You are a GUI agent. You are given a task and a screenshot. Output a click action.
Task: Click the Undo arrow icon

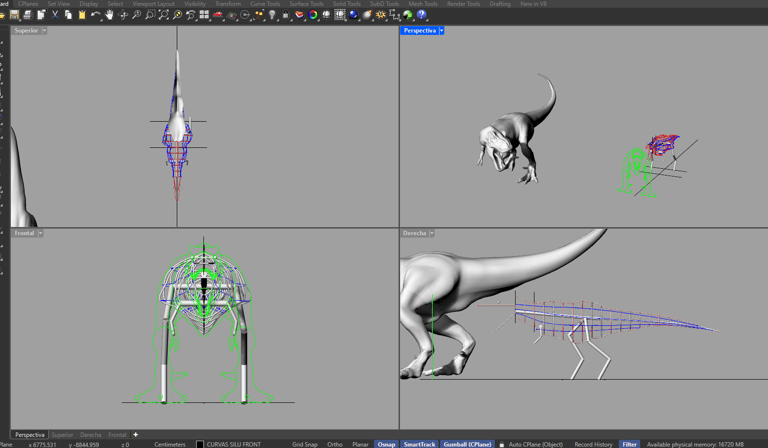95,15
